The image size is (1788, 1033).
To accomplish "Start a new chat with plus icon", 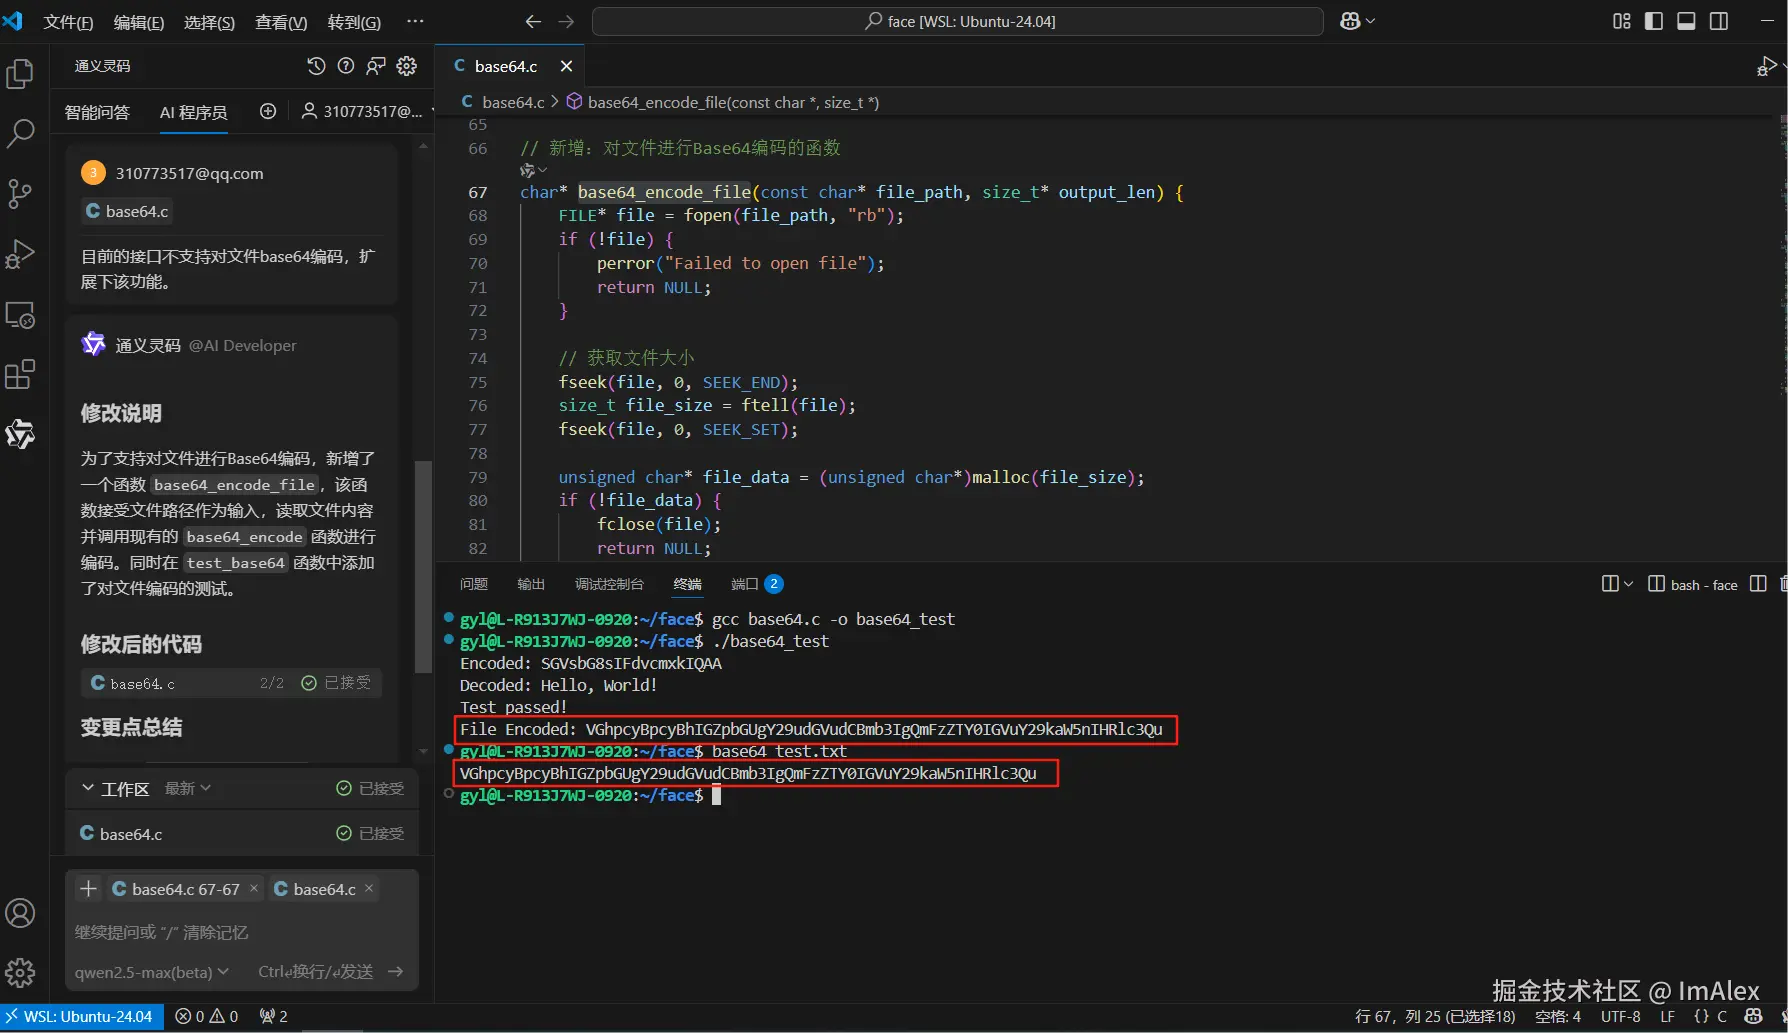I will click(268, 111).
